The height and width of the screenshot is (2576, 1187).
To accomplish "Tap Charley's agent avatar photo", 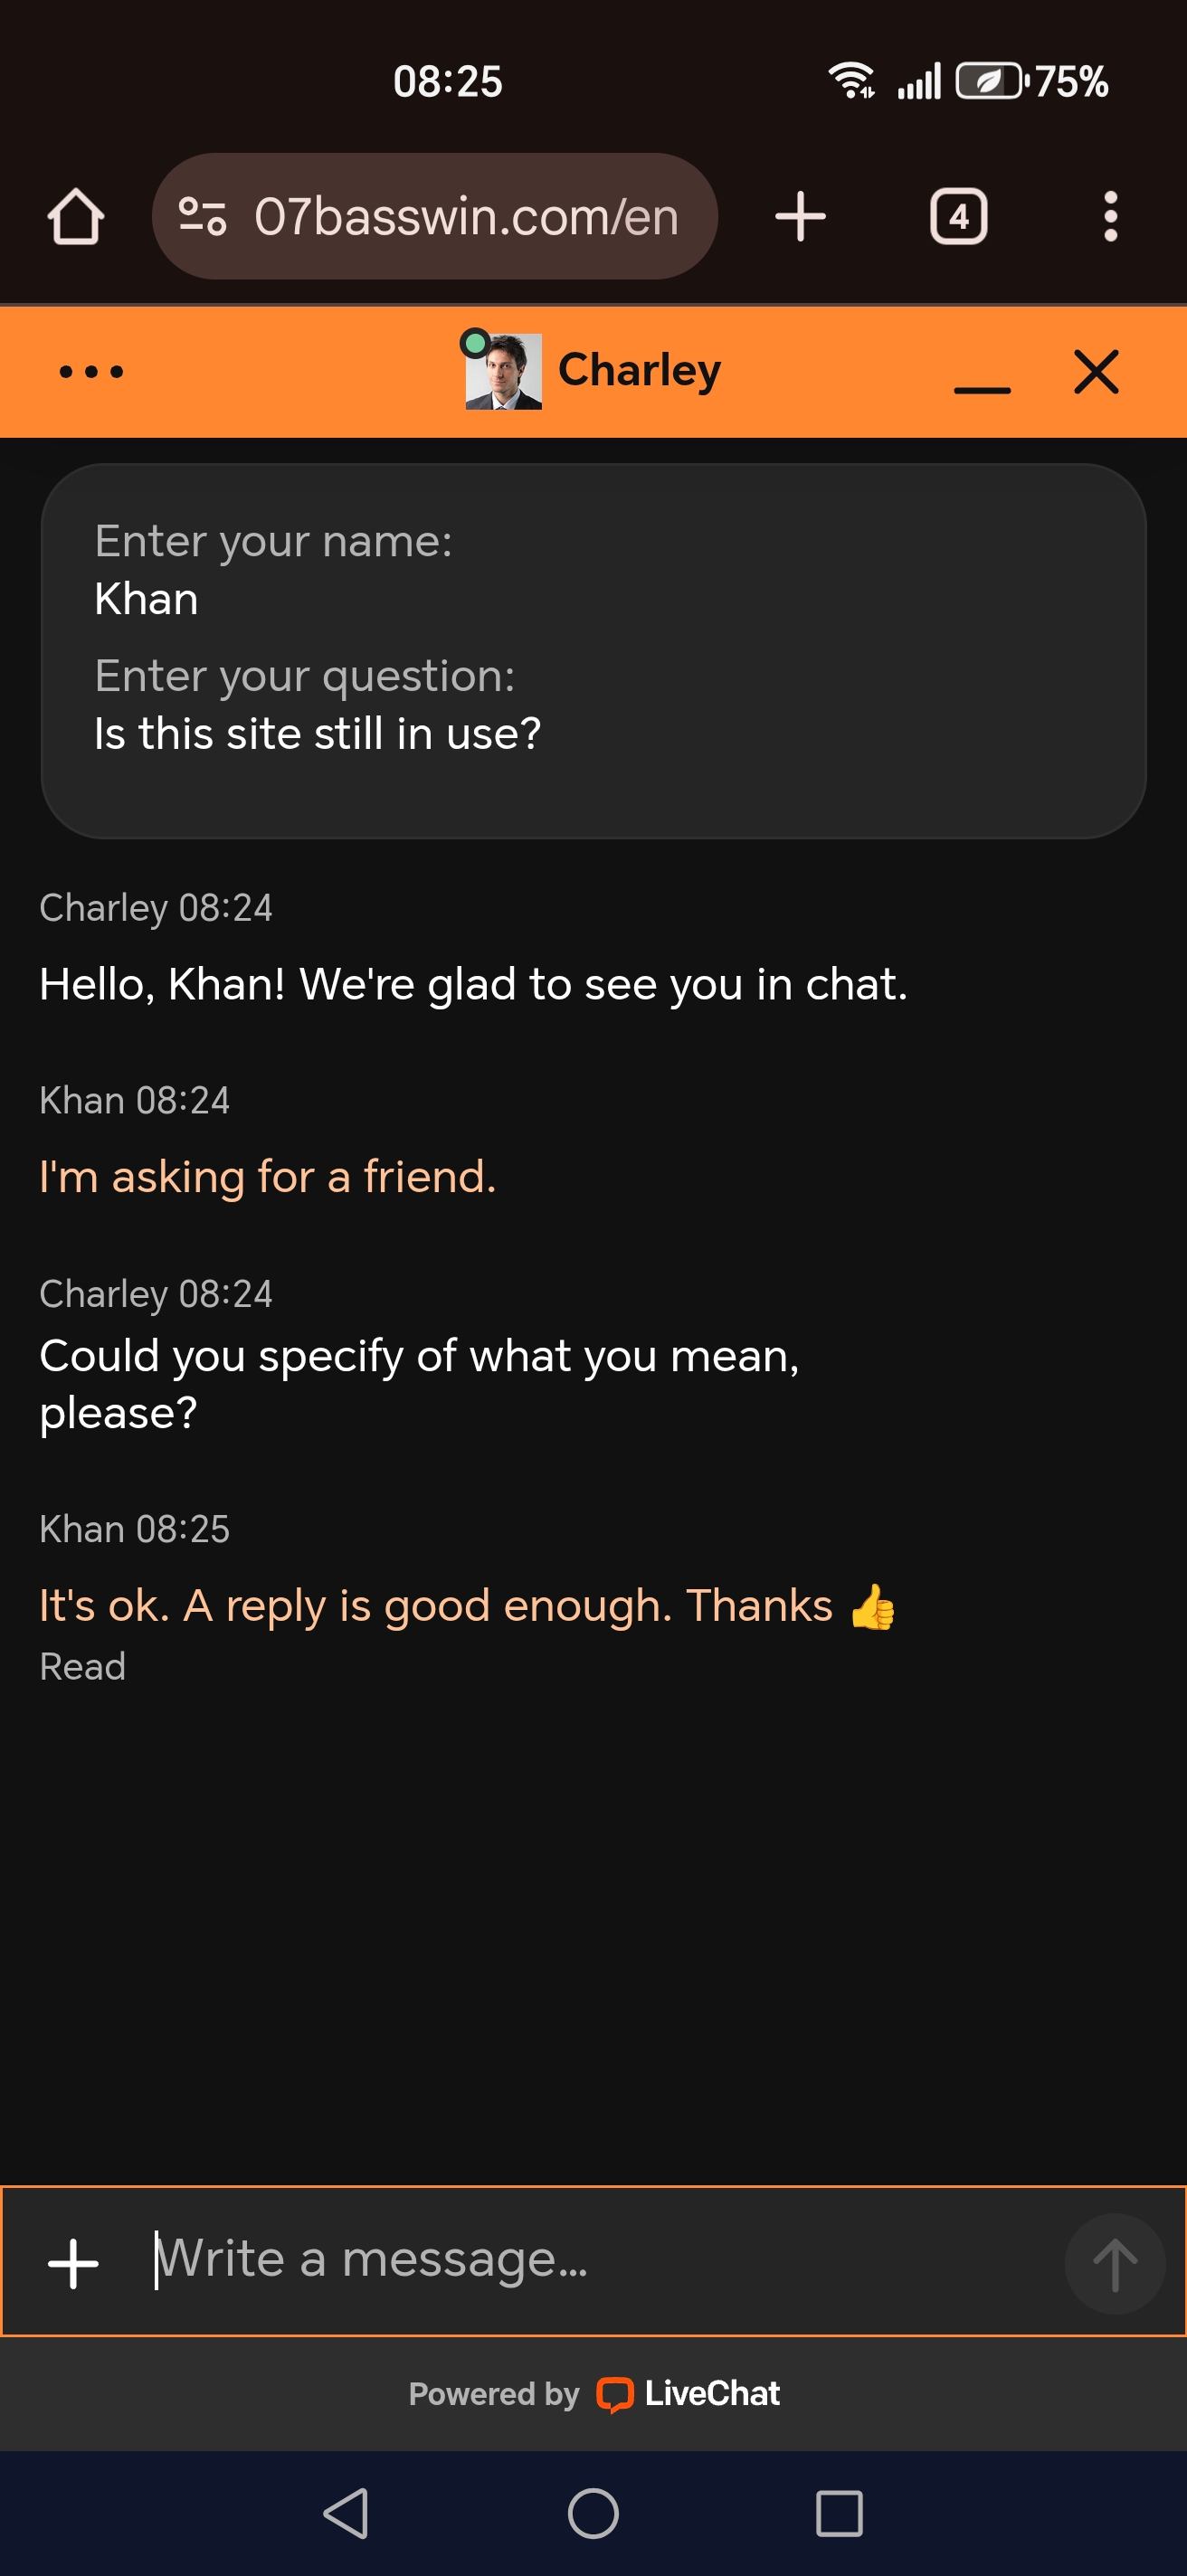I will point(503,371).
